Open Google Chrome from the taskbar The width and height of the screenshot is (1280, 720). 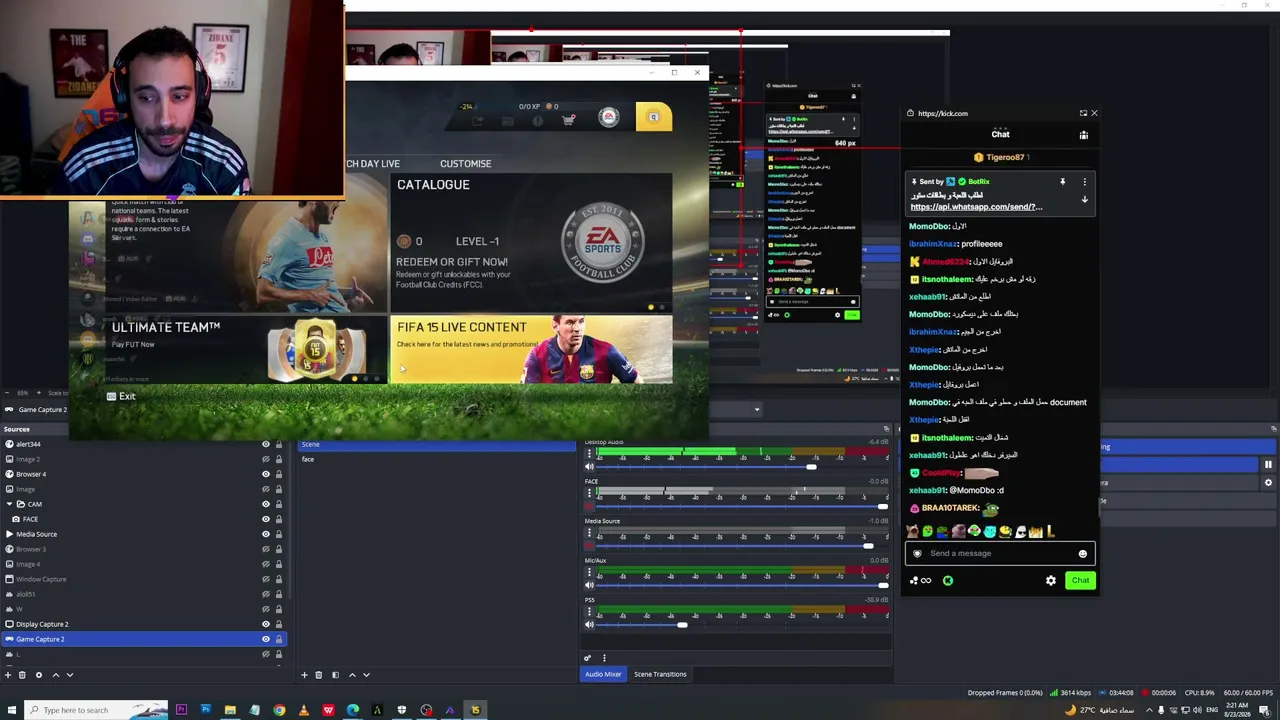coord(279,710)
